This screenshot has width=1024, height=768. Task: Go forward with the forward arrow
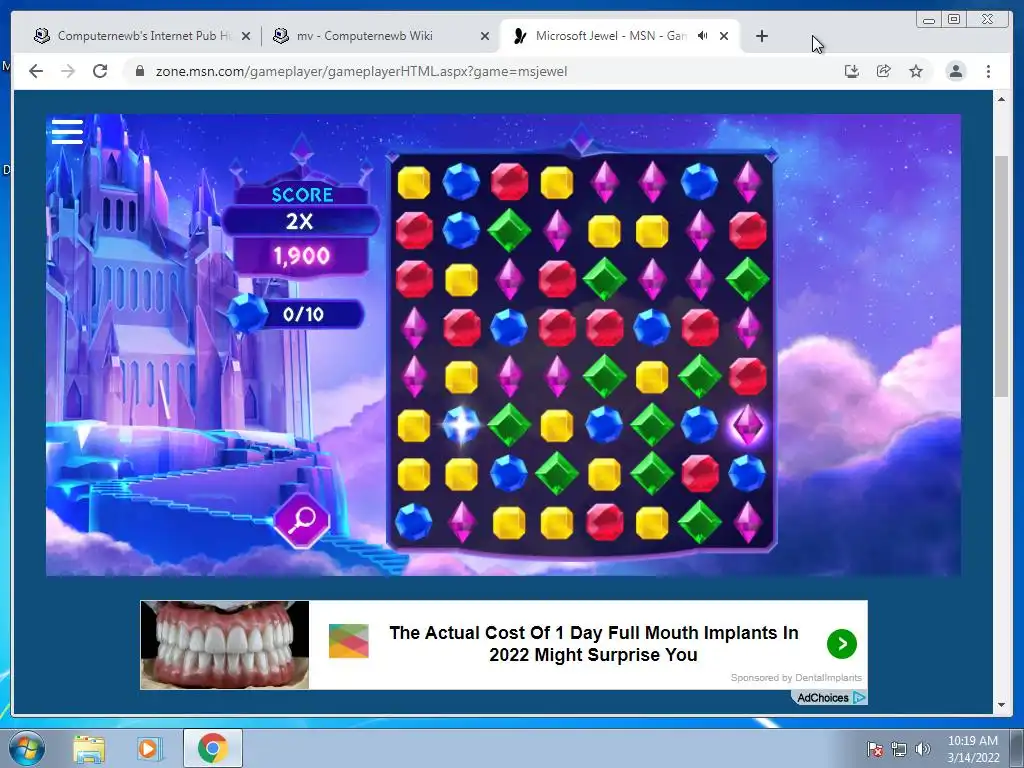point(68,71)
